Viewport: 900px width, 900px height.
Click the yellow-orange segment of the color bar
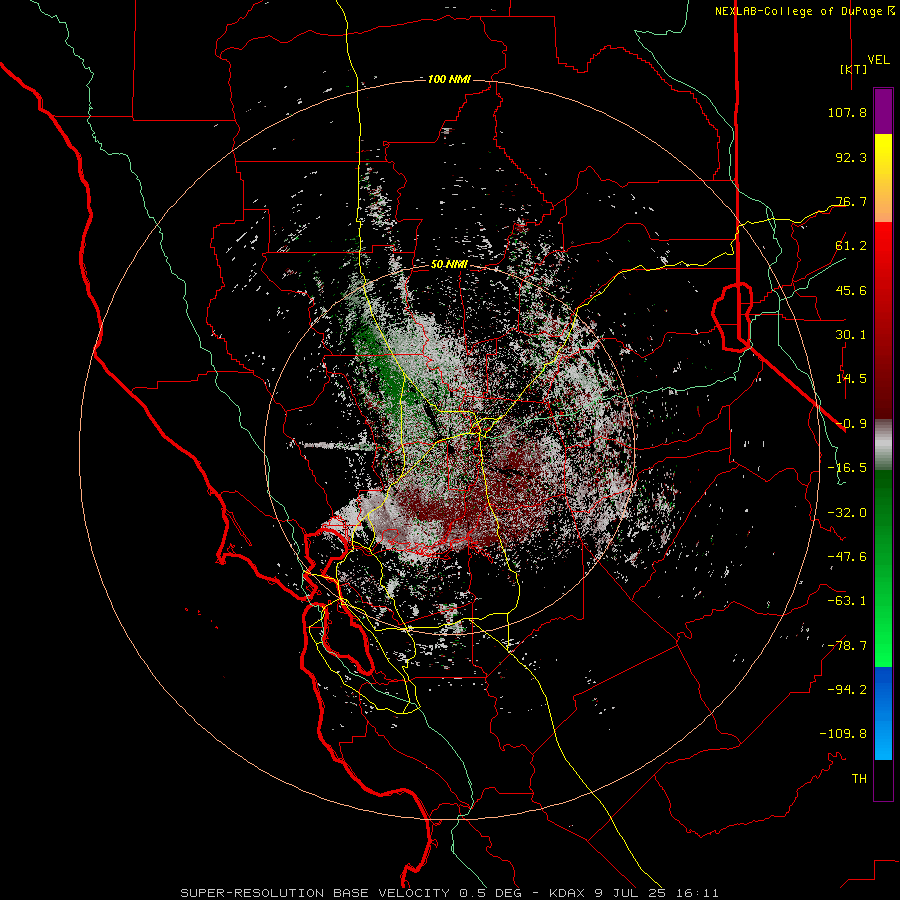[x=883, y=178]
